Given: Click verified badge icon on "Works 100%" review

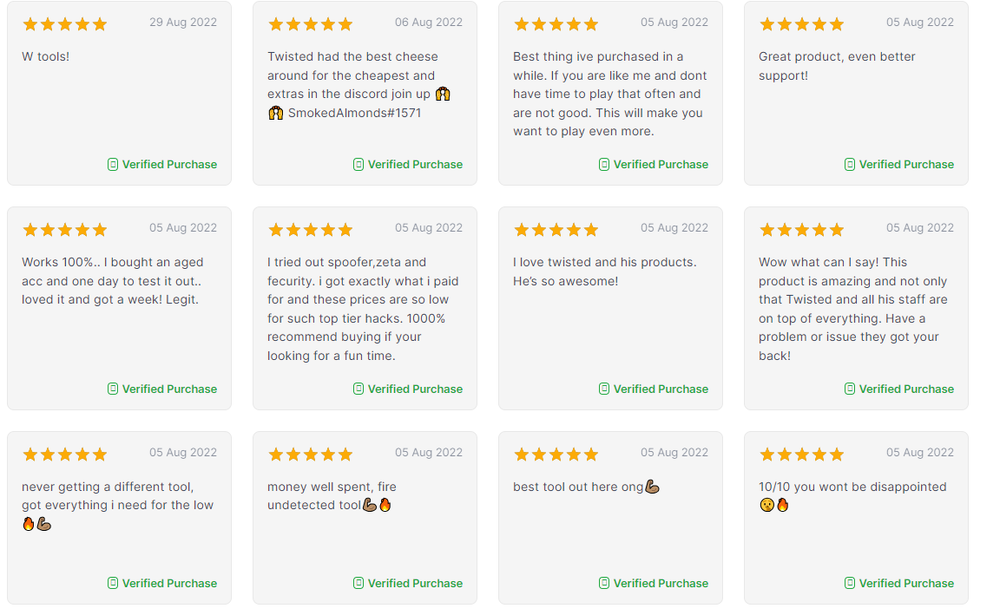Looking at the screenshot, I should [113, 389].
